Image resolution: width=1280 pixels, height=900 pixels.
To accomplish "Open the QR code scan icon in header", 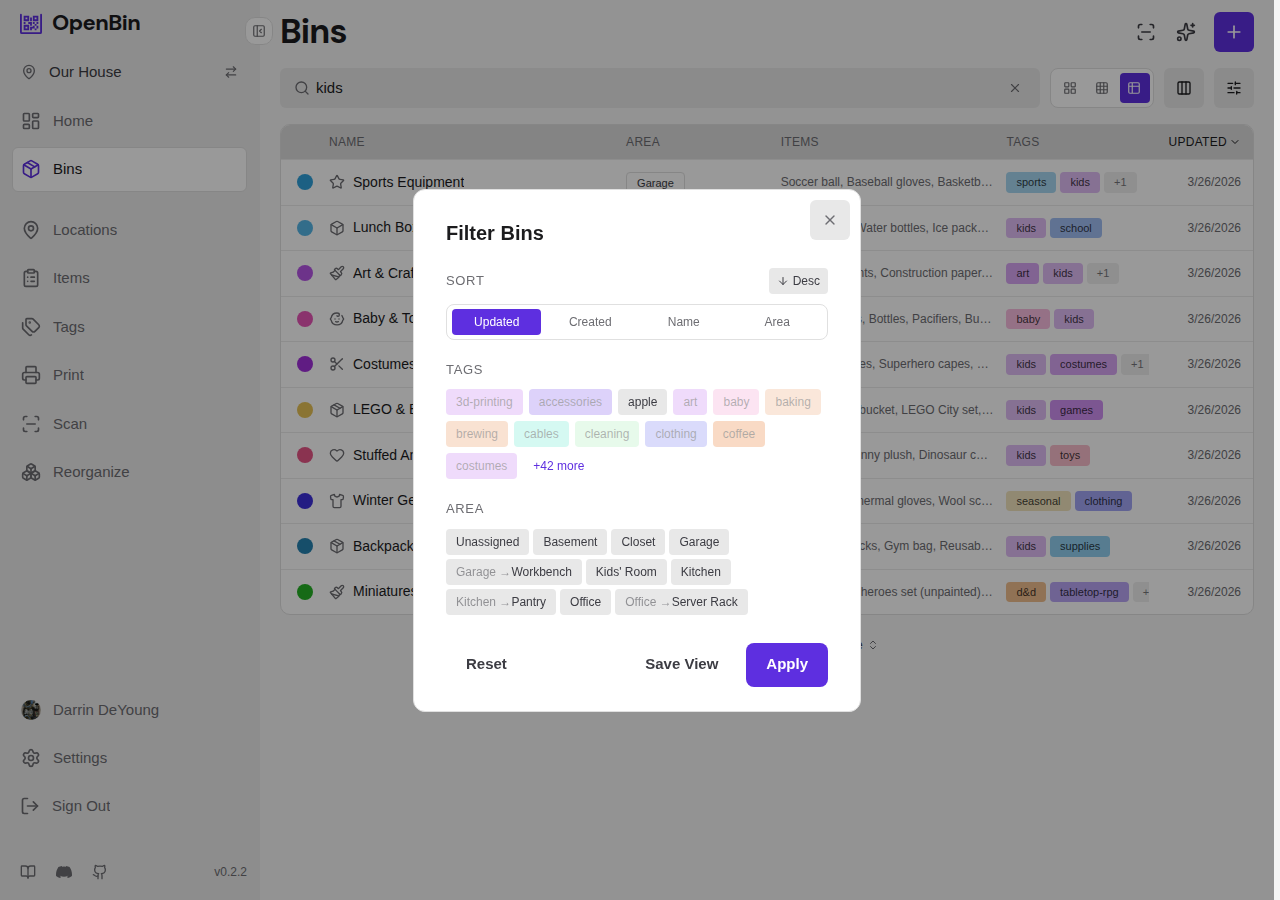I will [1145, 32].
